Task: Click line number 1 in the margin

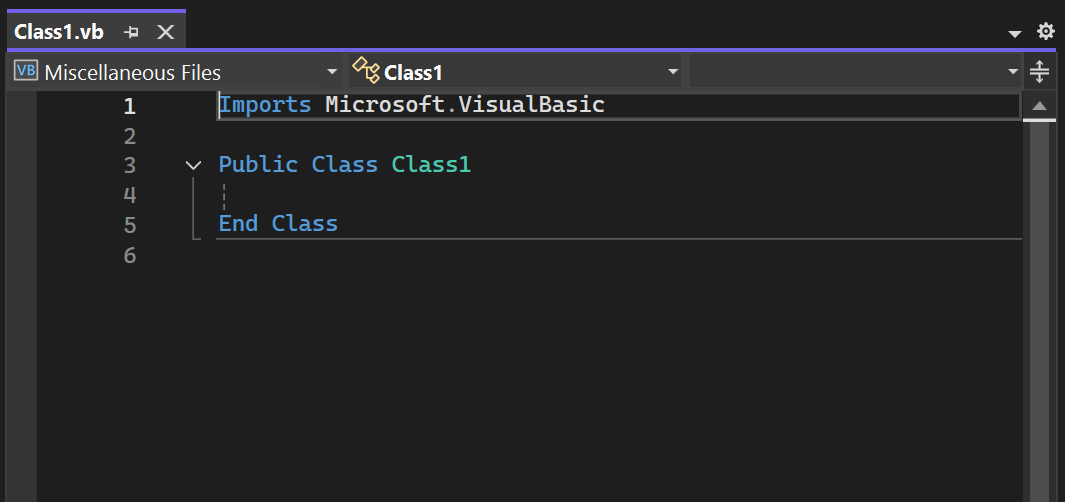Action: click(x=129, y=106)
